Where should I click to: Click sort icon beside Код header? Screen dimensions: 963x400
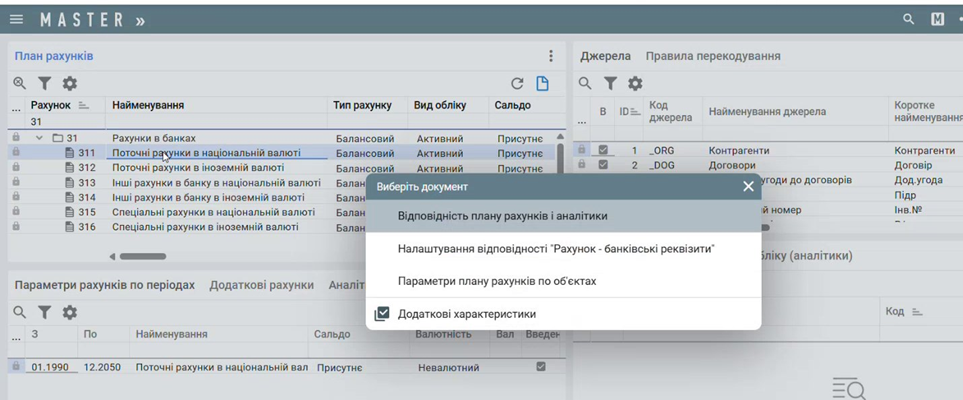tap(917, 312)
